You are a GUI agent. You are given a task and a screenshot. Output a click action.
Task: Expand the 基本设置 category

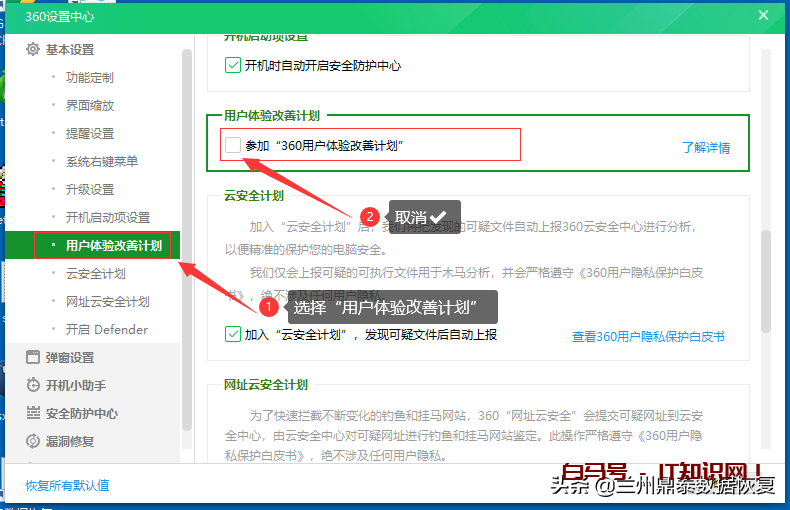70,49
